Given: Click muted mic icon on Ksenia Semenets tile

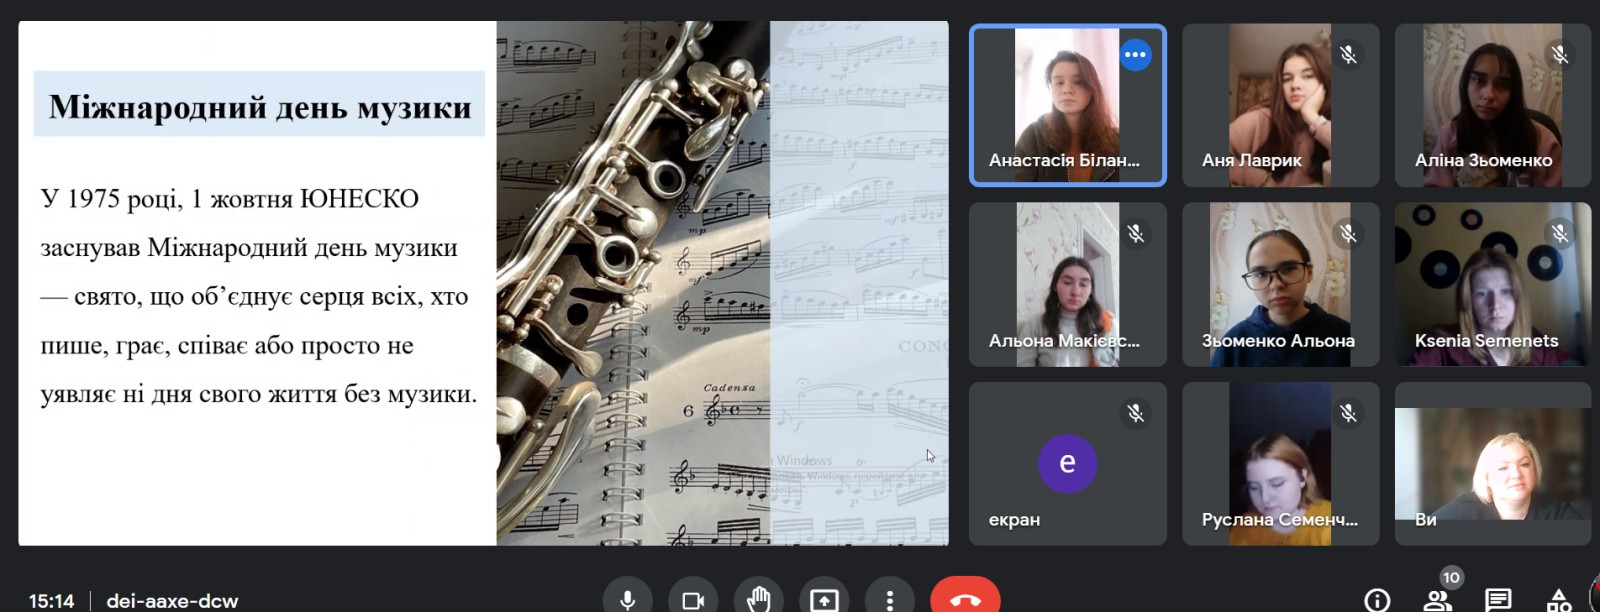Looking at the screenshot, I should pos(1560,234).
